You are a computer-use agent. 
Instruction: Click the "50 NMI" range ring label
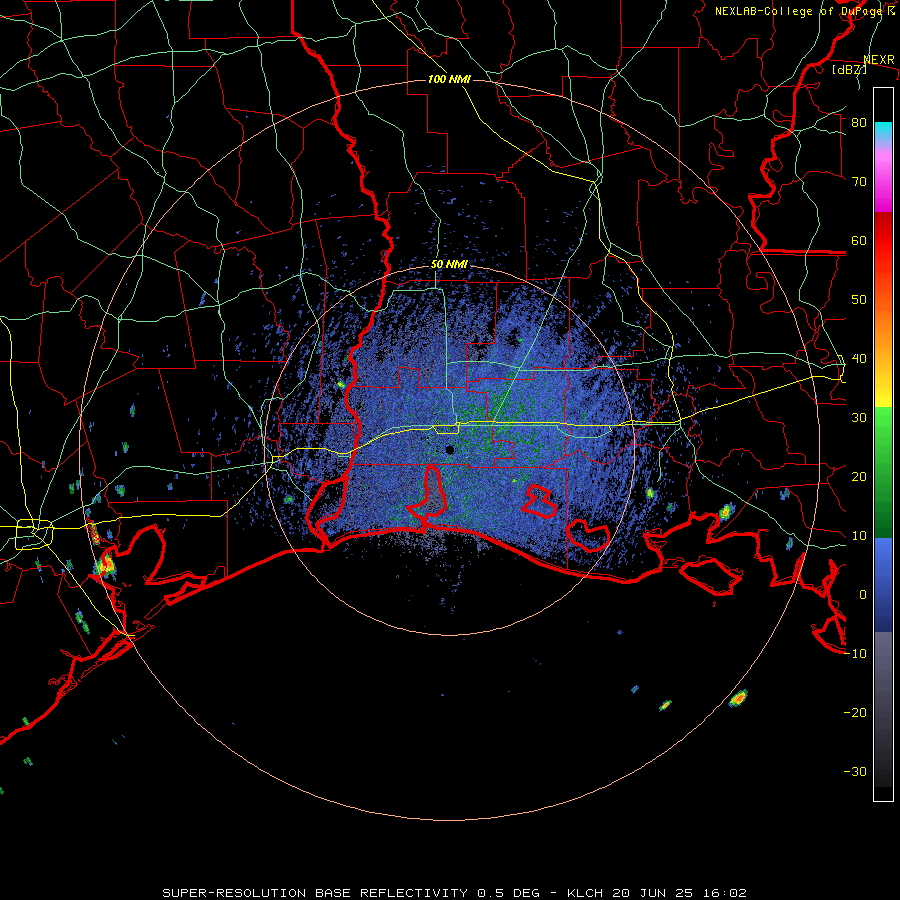tap(449, 265)
